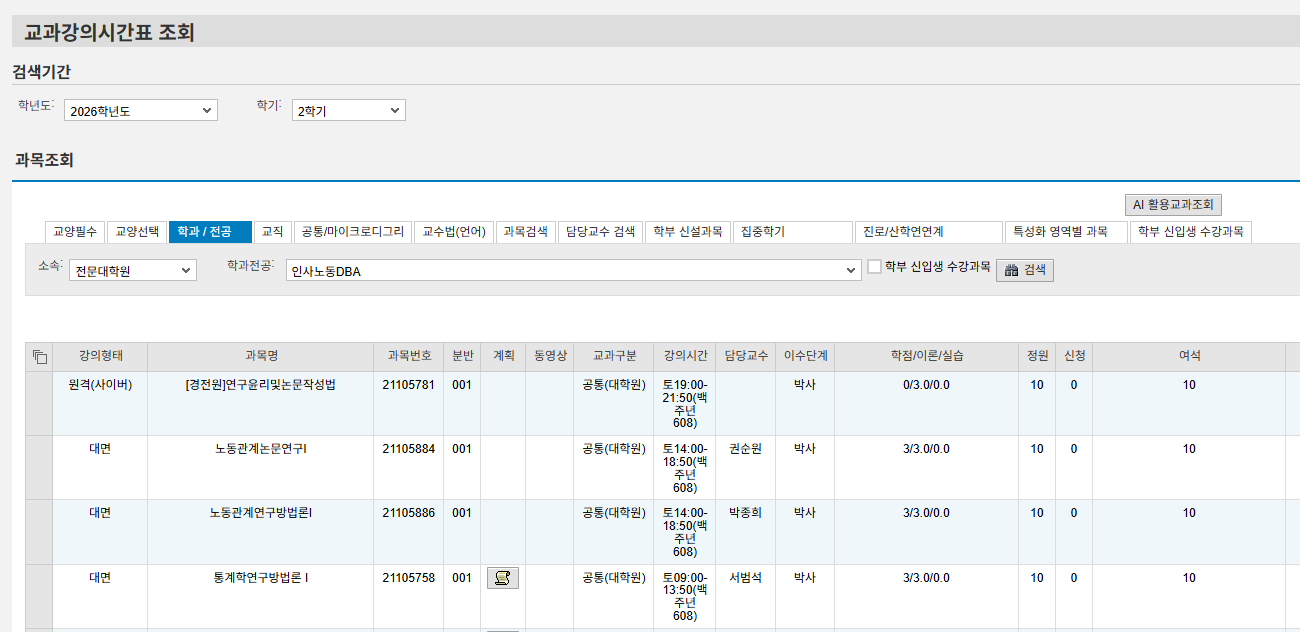Click professor name 권순원

746,449
